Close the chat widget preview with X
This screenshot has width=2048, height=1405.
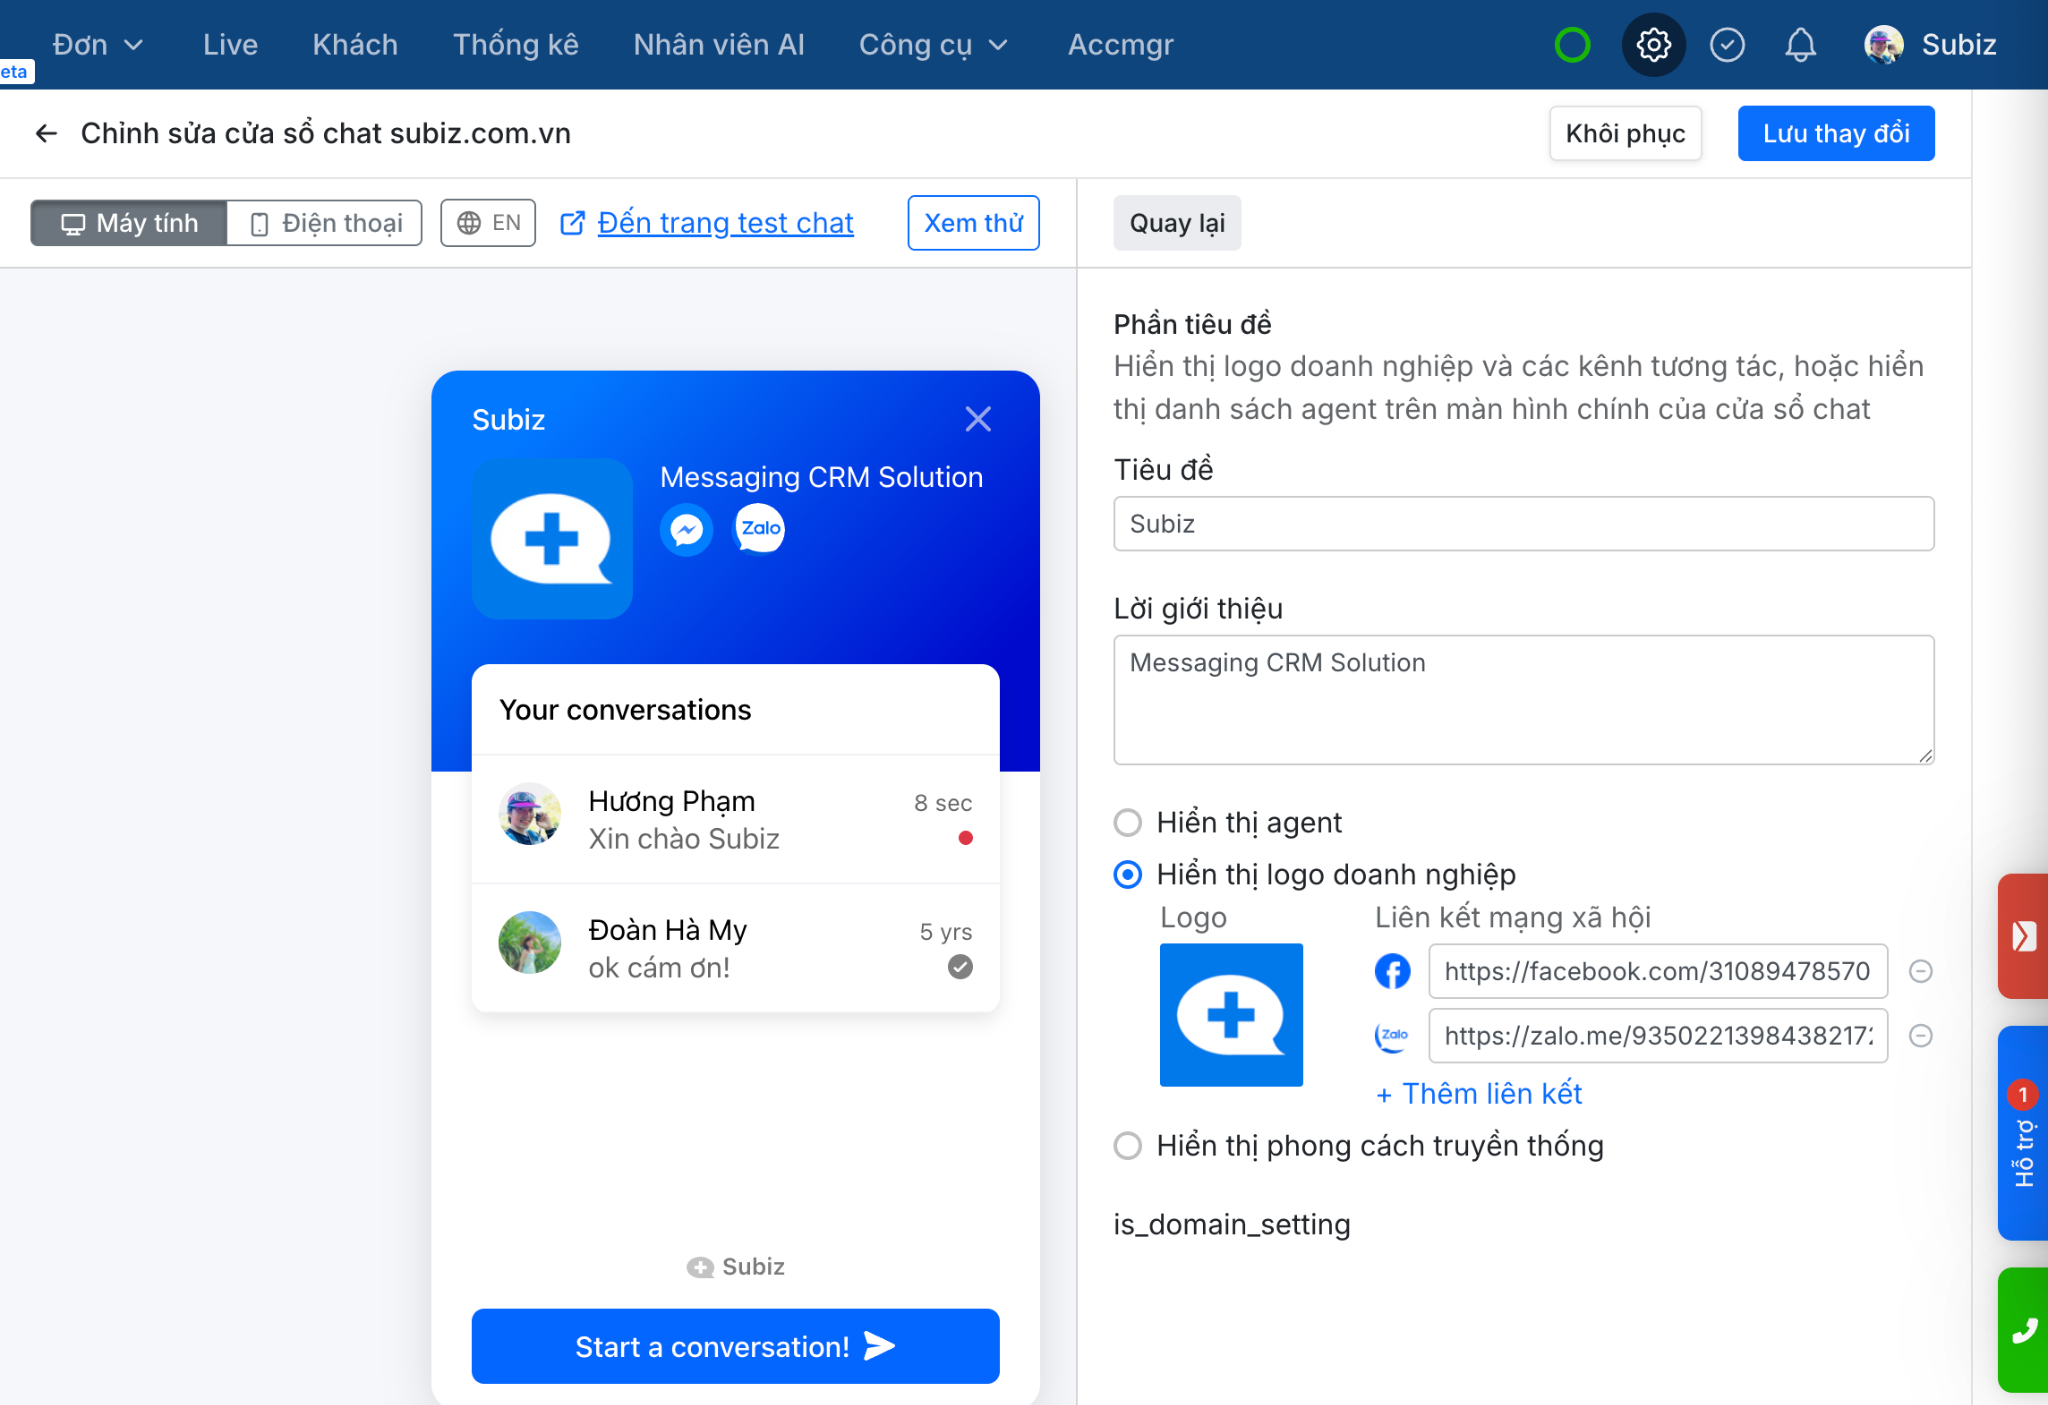(x=978, y=419)
